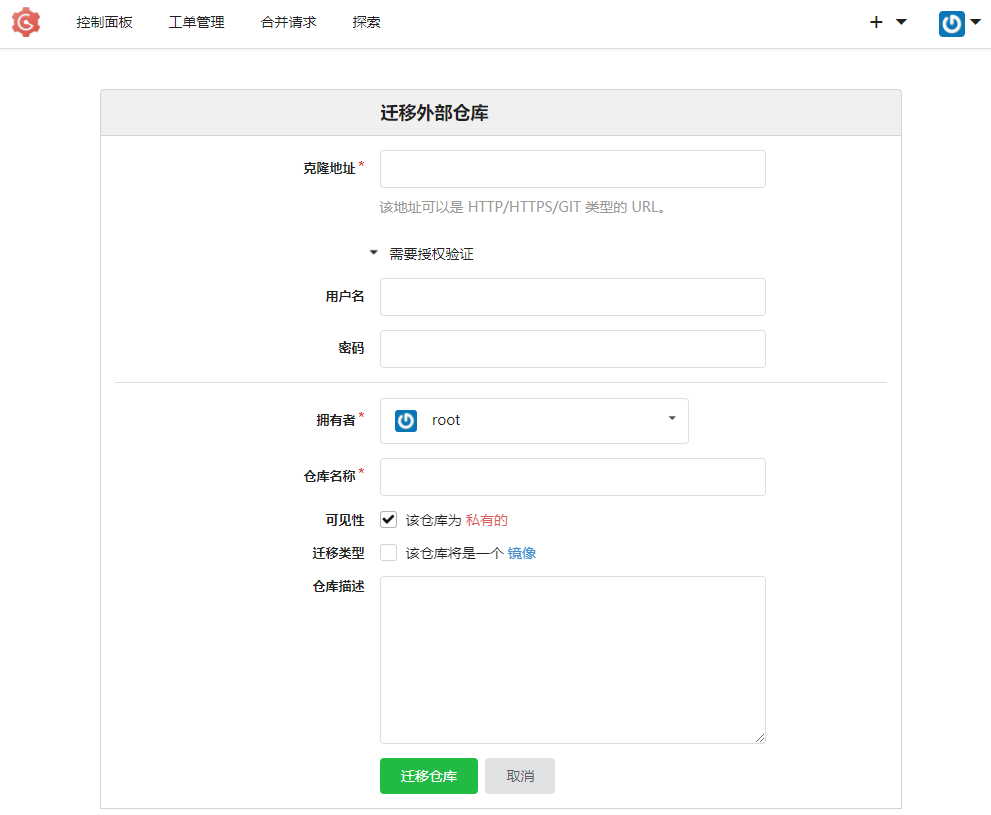Click the 仓库名称 text box
991x815 pixels.
coord(572,477)
